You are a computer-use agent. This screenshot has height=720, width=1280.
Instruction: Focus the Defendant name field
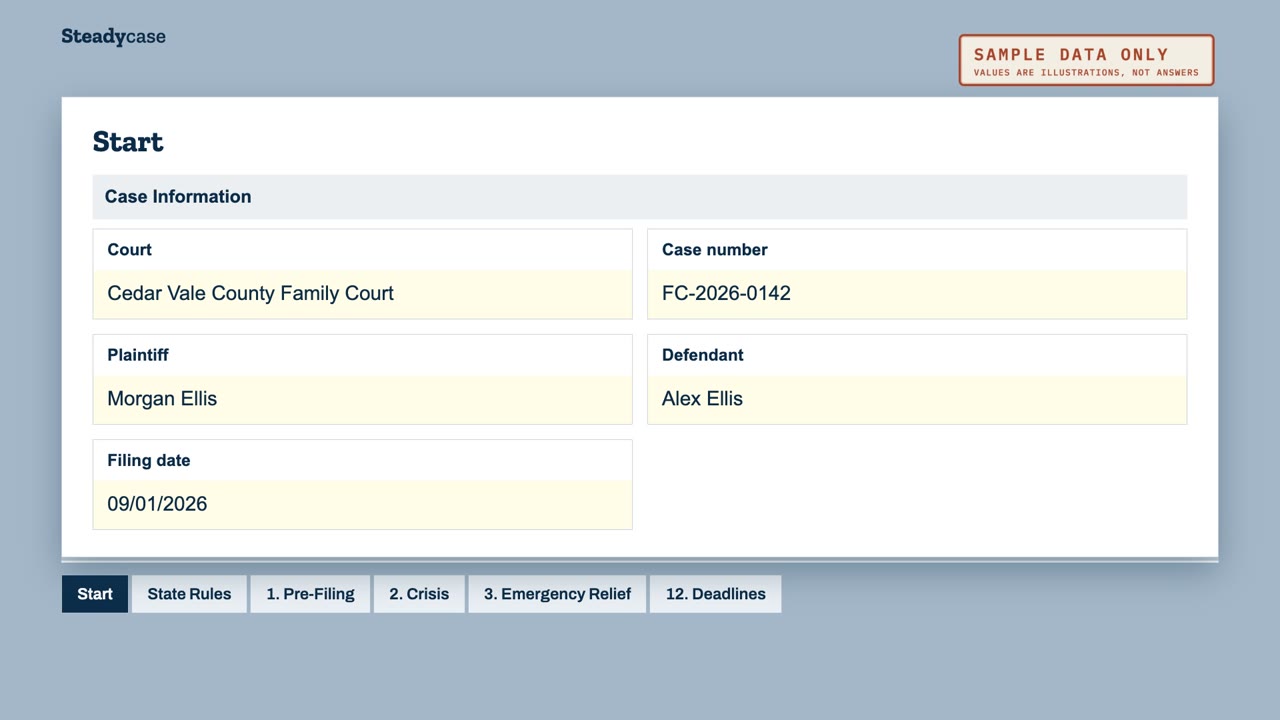pyautogui.click(x=917, y=399)
